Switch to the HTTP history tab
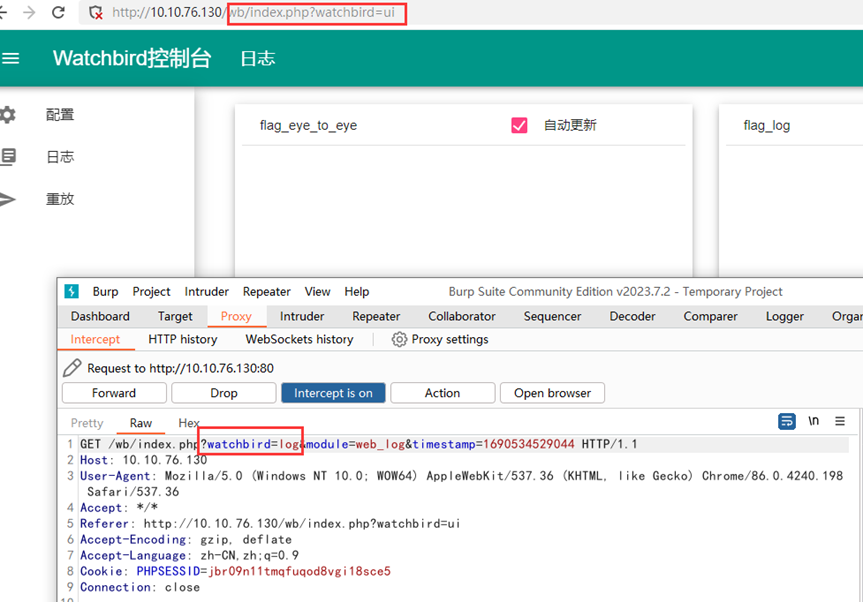The image size is (863, 602). pyautogui.click(x=183, y=340)
